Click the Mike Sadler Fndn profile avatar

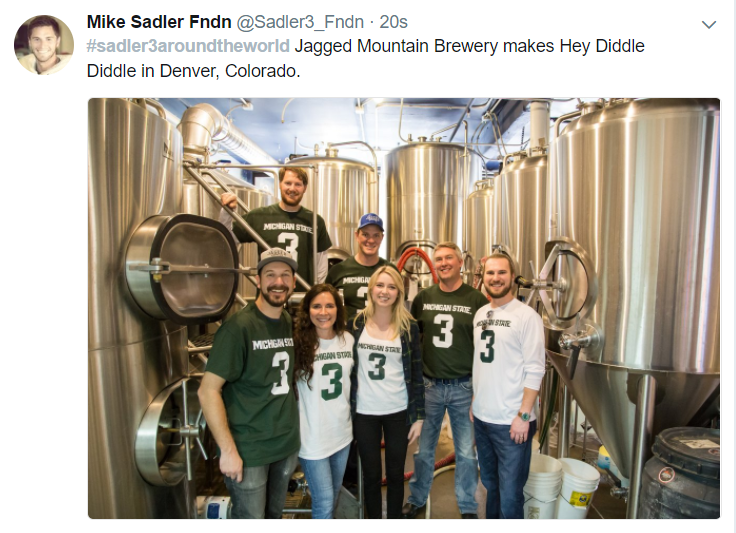point(44,45)
